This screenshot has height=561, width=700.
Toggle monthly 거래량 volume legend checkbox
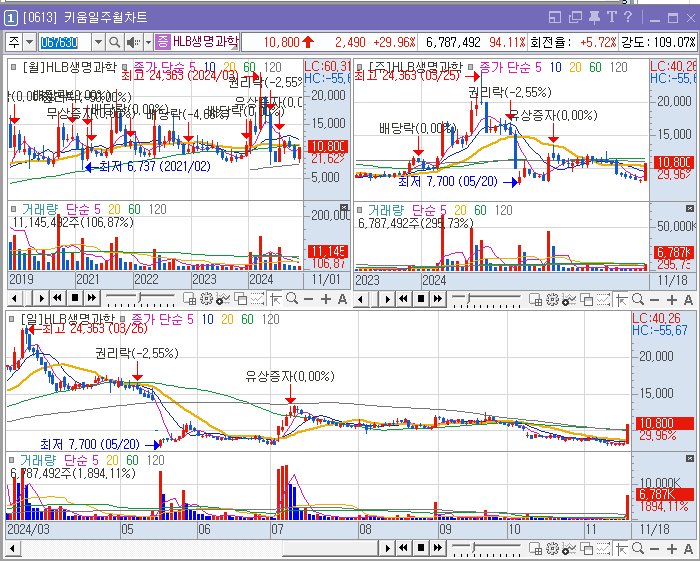point(14,209)
